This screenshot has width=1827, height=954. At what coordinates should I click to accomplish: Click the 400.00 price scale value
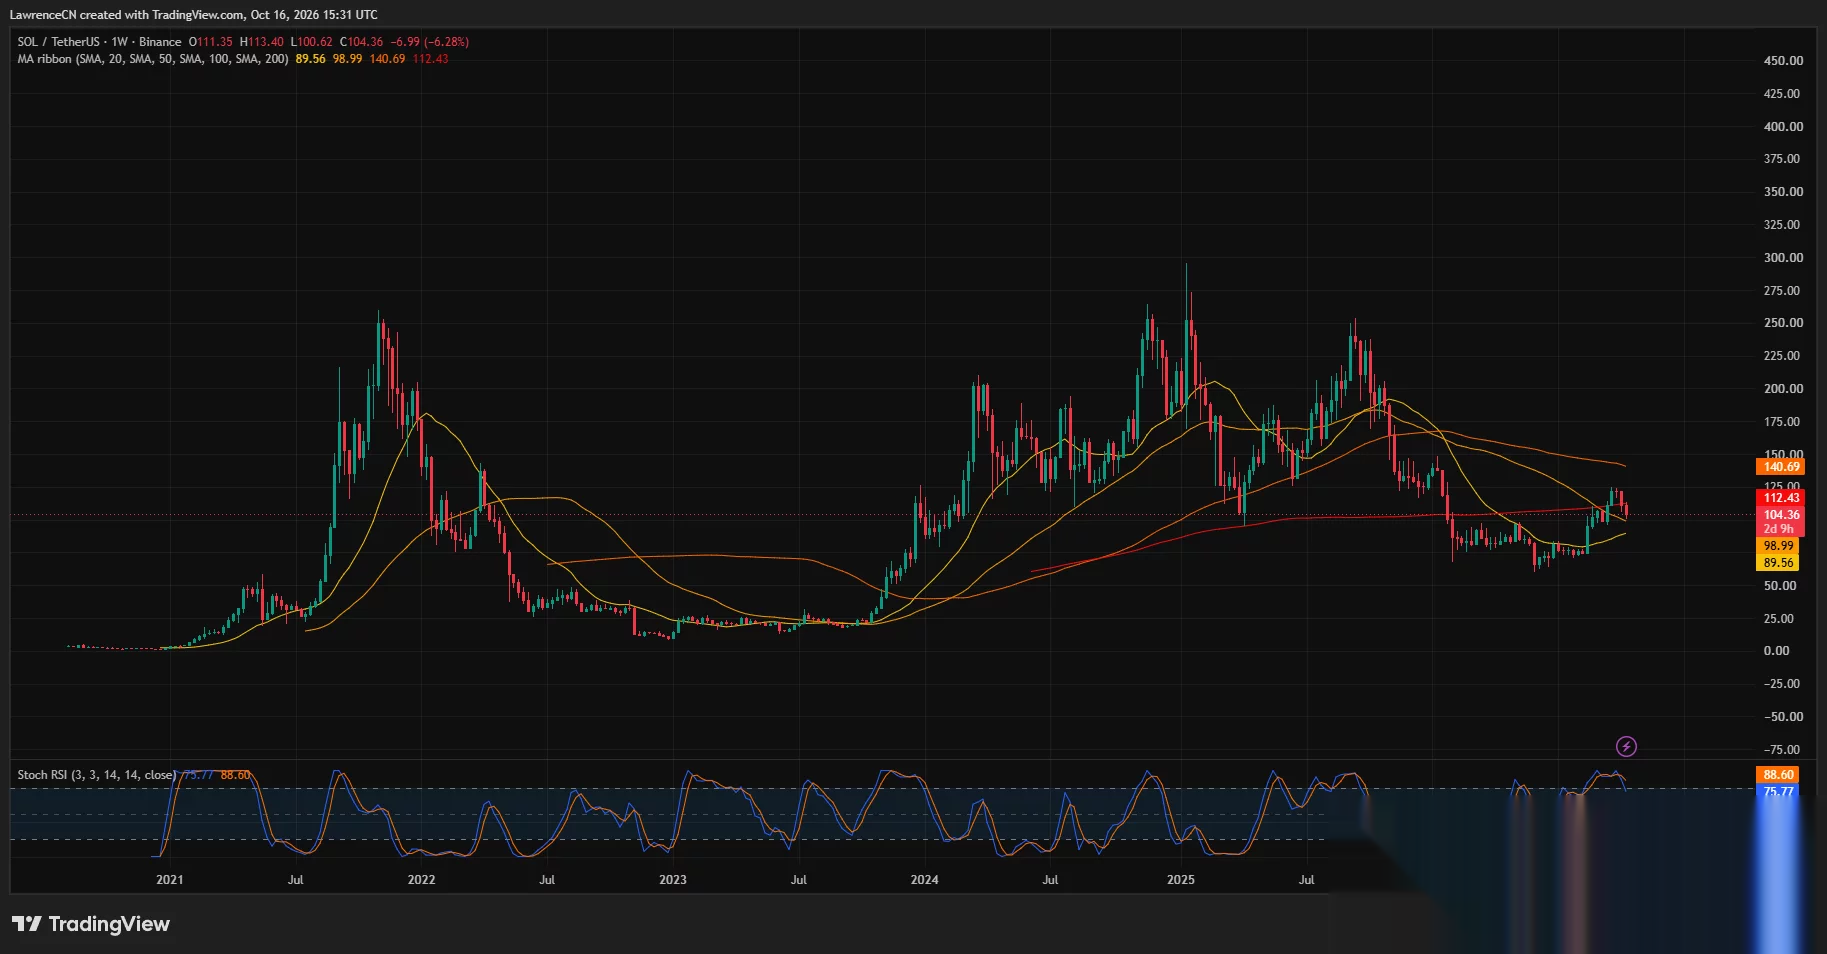coord(1783,127)
